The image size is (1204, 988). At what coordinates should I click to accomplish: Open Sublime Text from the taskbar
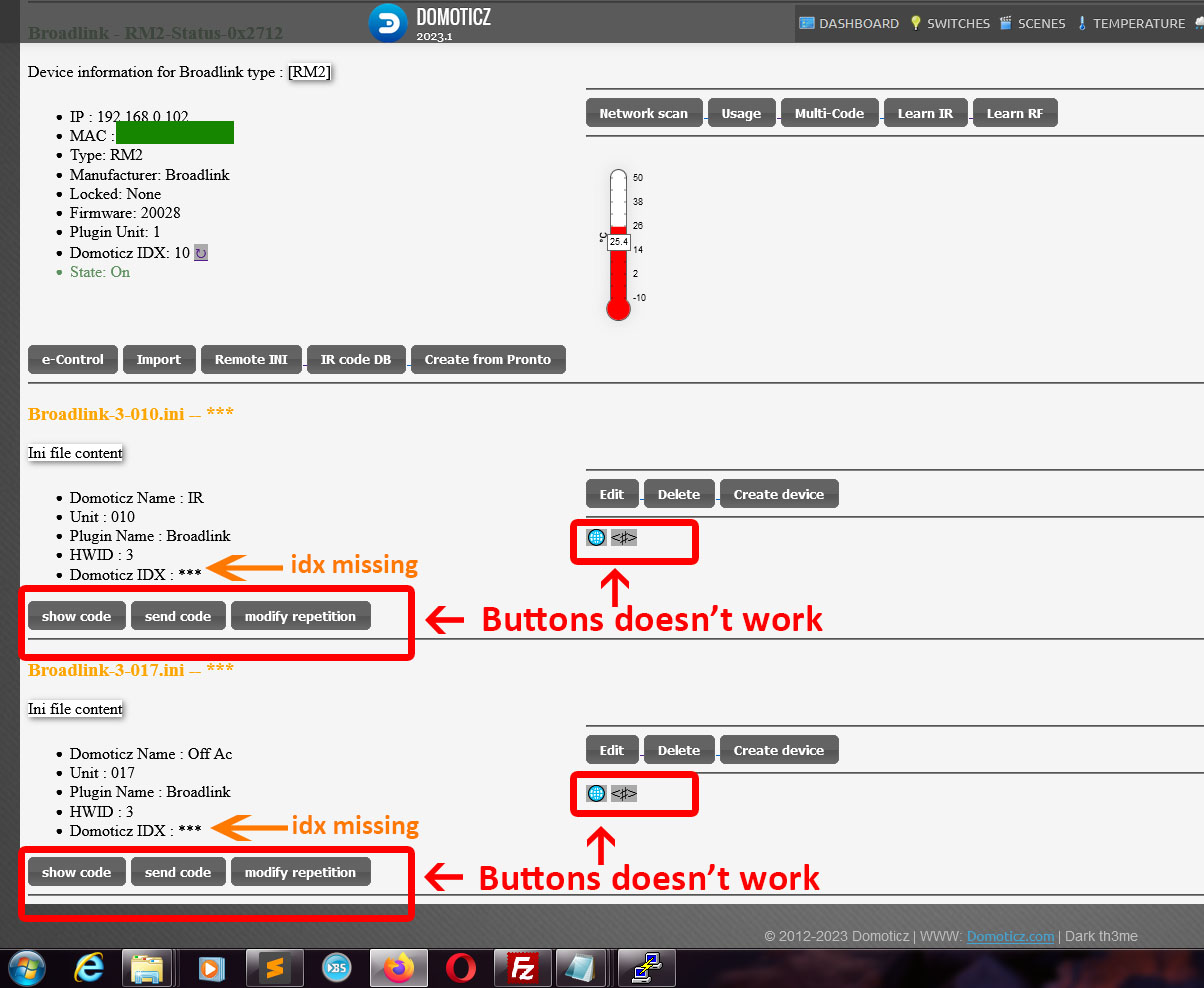point(275,968)
